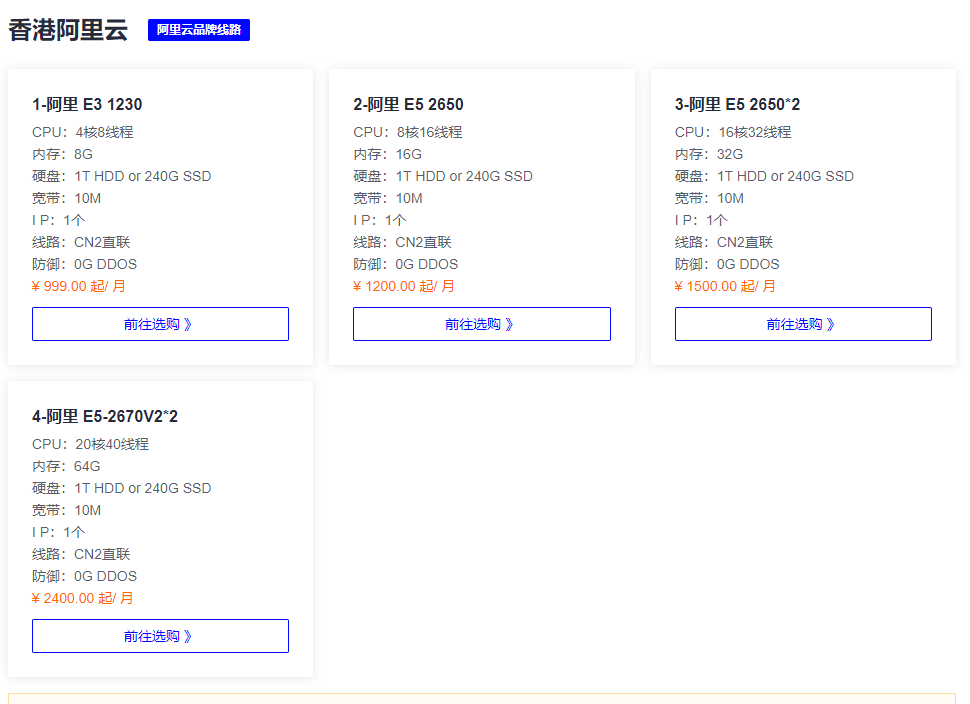Click the title 1-阿里 E3 1230

tap(87, 104)
